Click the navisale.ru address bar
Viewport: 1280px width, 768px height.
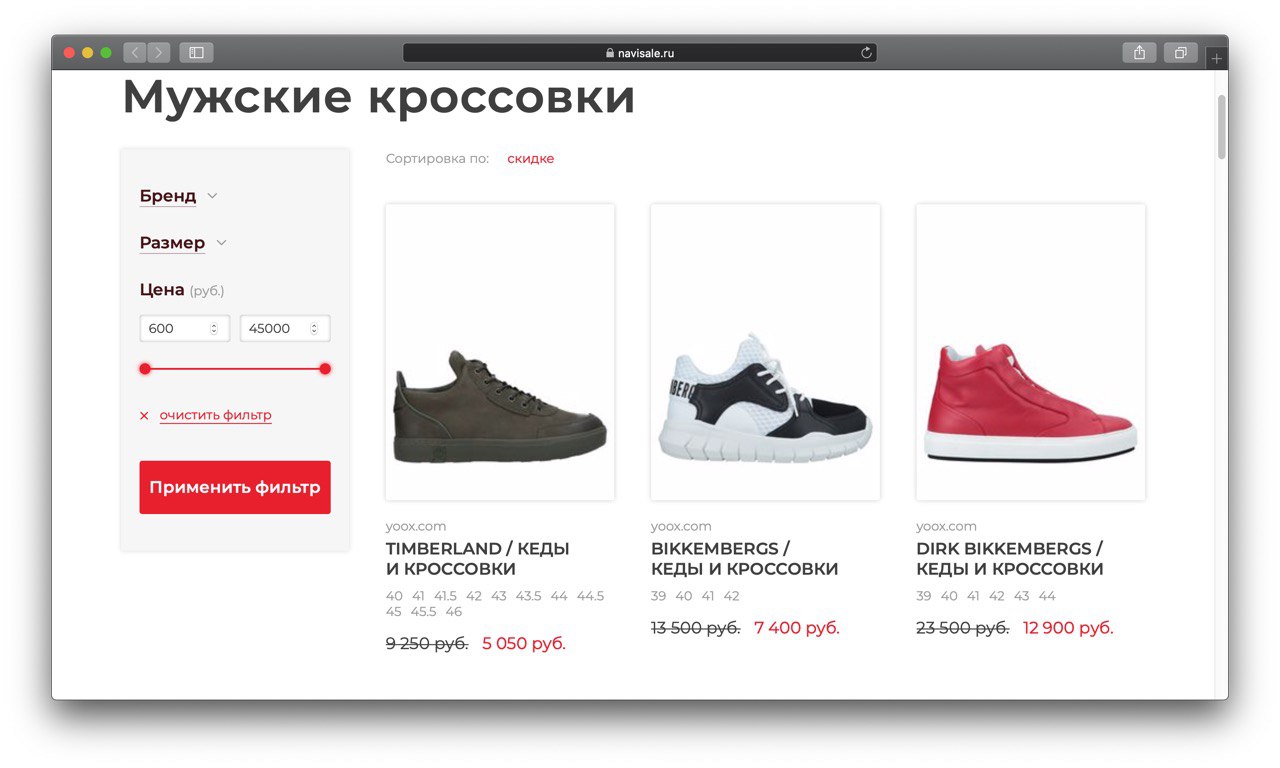click(x=640, y=53)
